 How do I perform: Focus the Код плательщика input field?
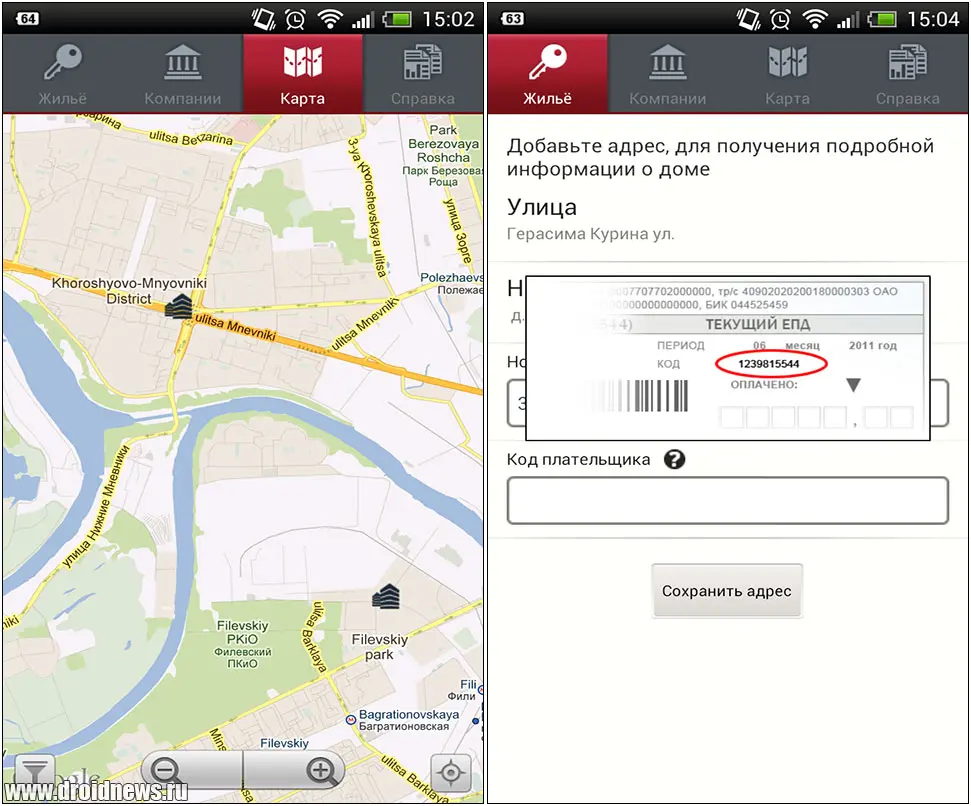pos(728,500)
